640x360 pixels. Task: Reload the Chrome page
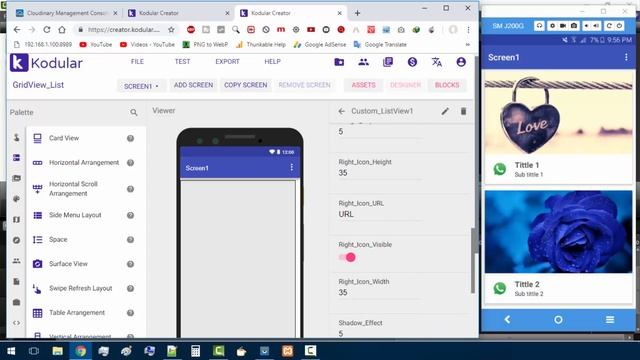click(x=47, y=29)
